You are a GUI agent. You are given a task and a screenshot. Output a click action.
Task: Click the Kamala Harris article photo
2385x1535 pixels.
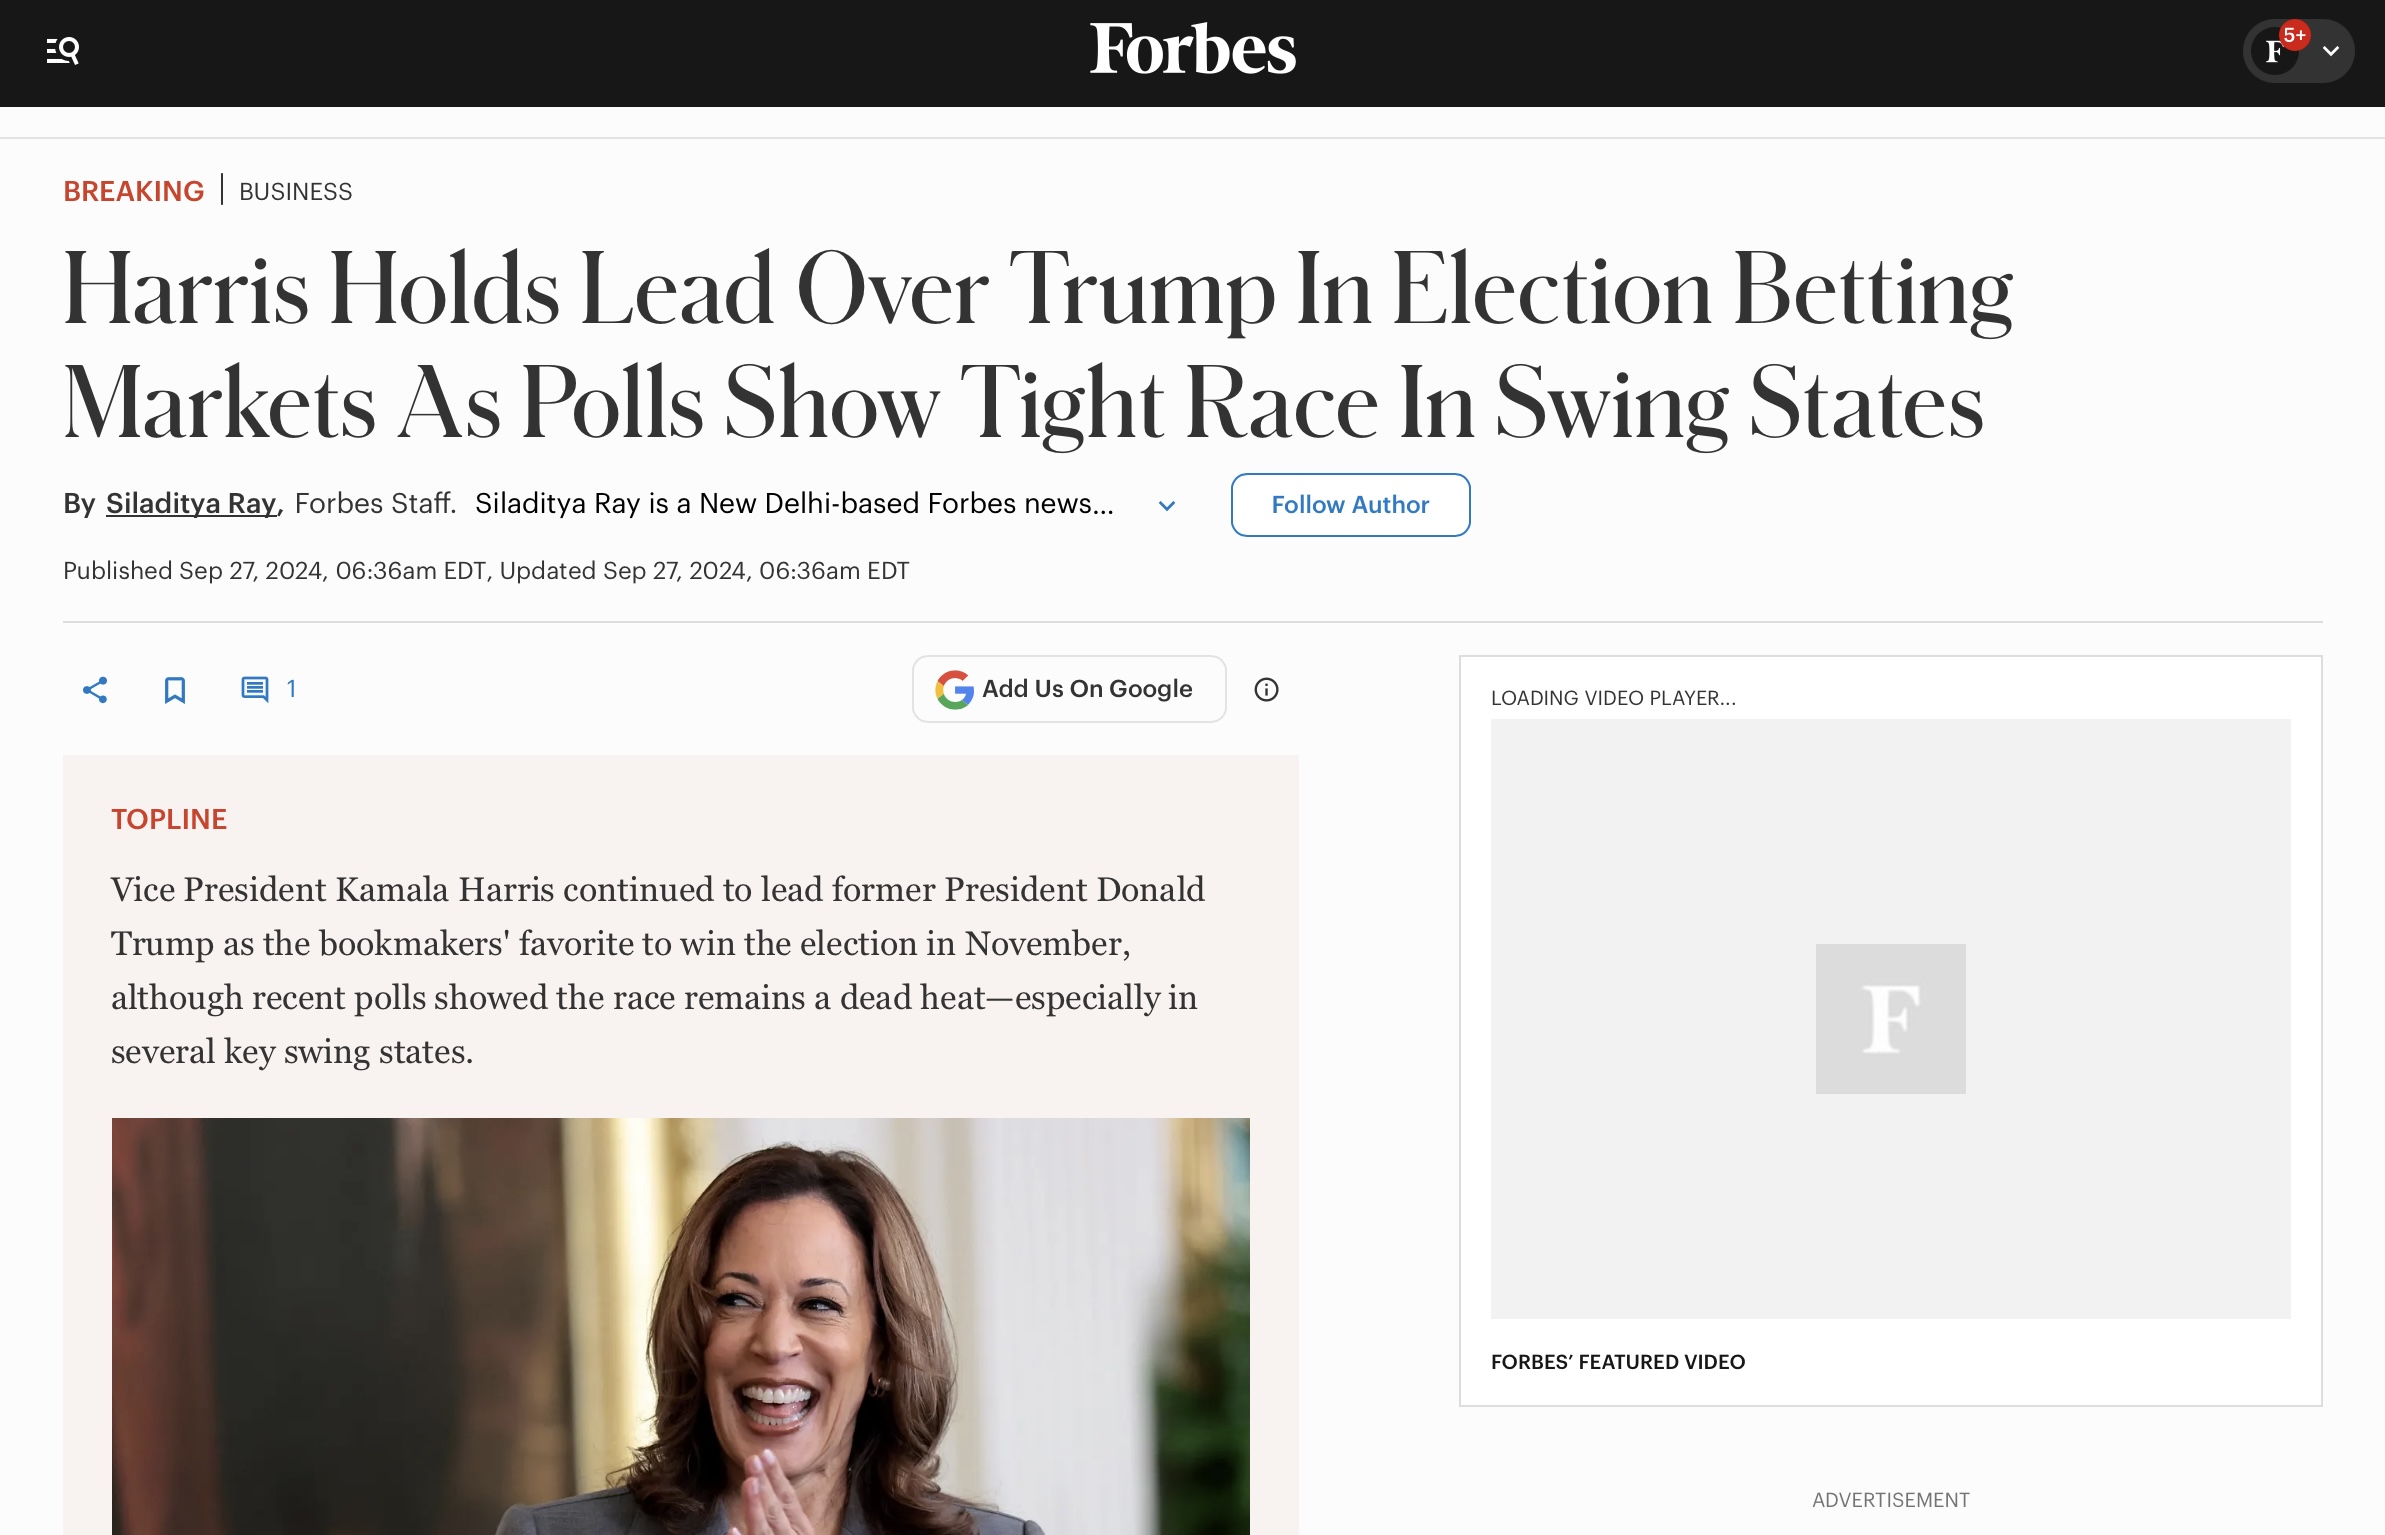(x=680, y=1326)
